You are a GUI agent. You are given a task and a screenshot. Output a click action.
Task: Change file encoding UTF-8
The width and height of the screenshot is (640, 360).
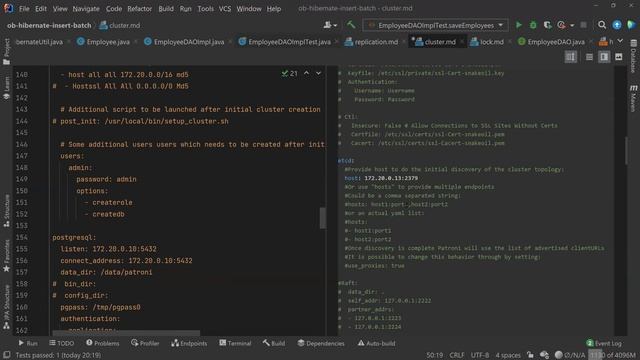[x=480, y=355]
